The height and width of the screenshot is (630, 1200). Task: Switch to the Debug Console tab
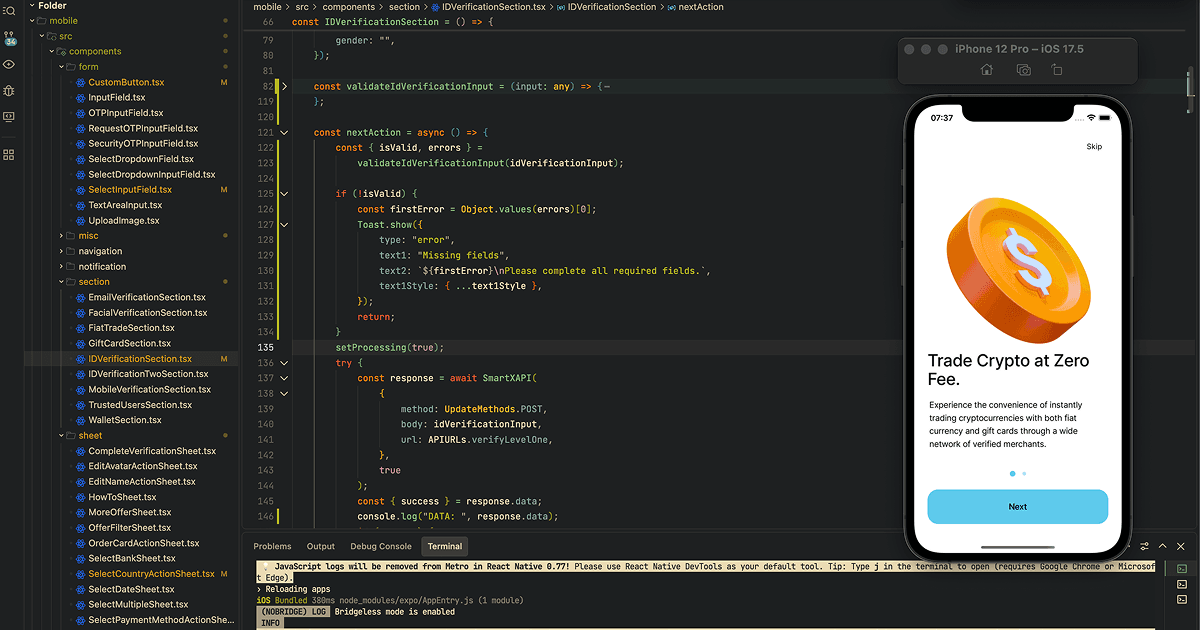coord(380,547)
